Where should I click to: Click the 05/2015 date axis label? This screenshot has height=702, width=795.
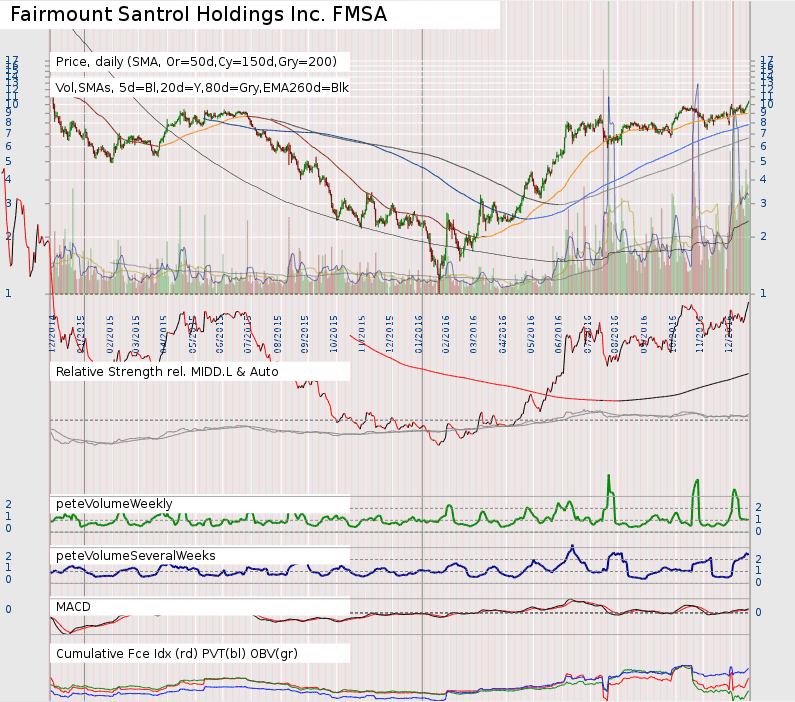(x=192, y=335)
